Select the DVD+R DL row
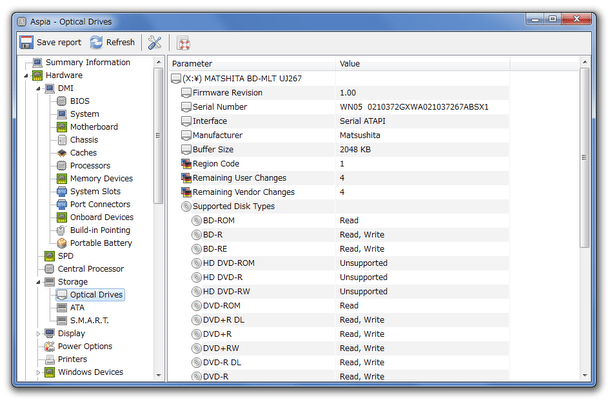The height and width of the screenshot is (402, 610). coord(339,320)
